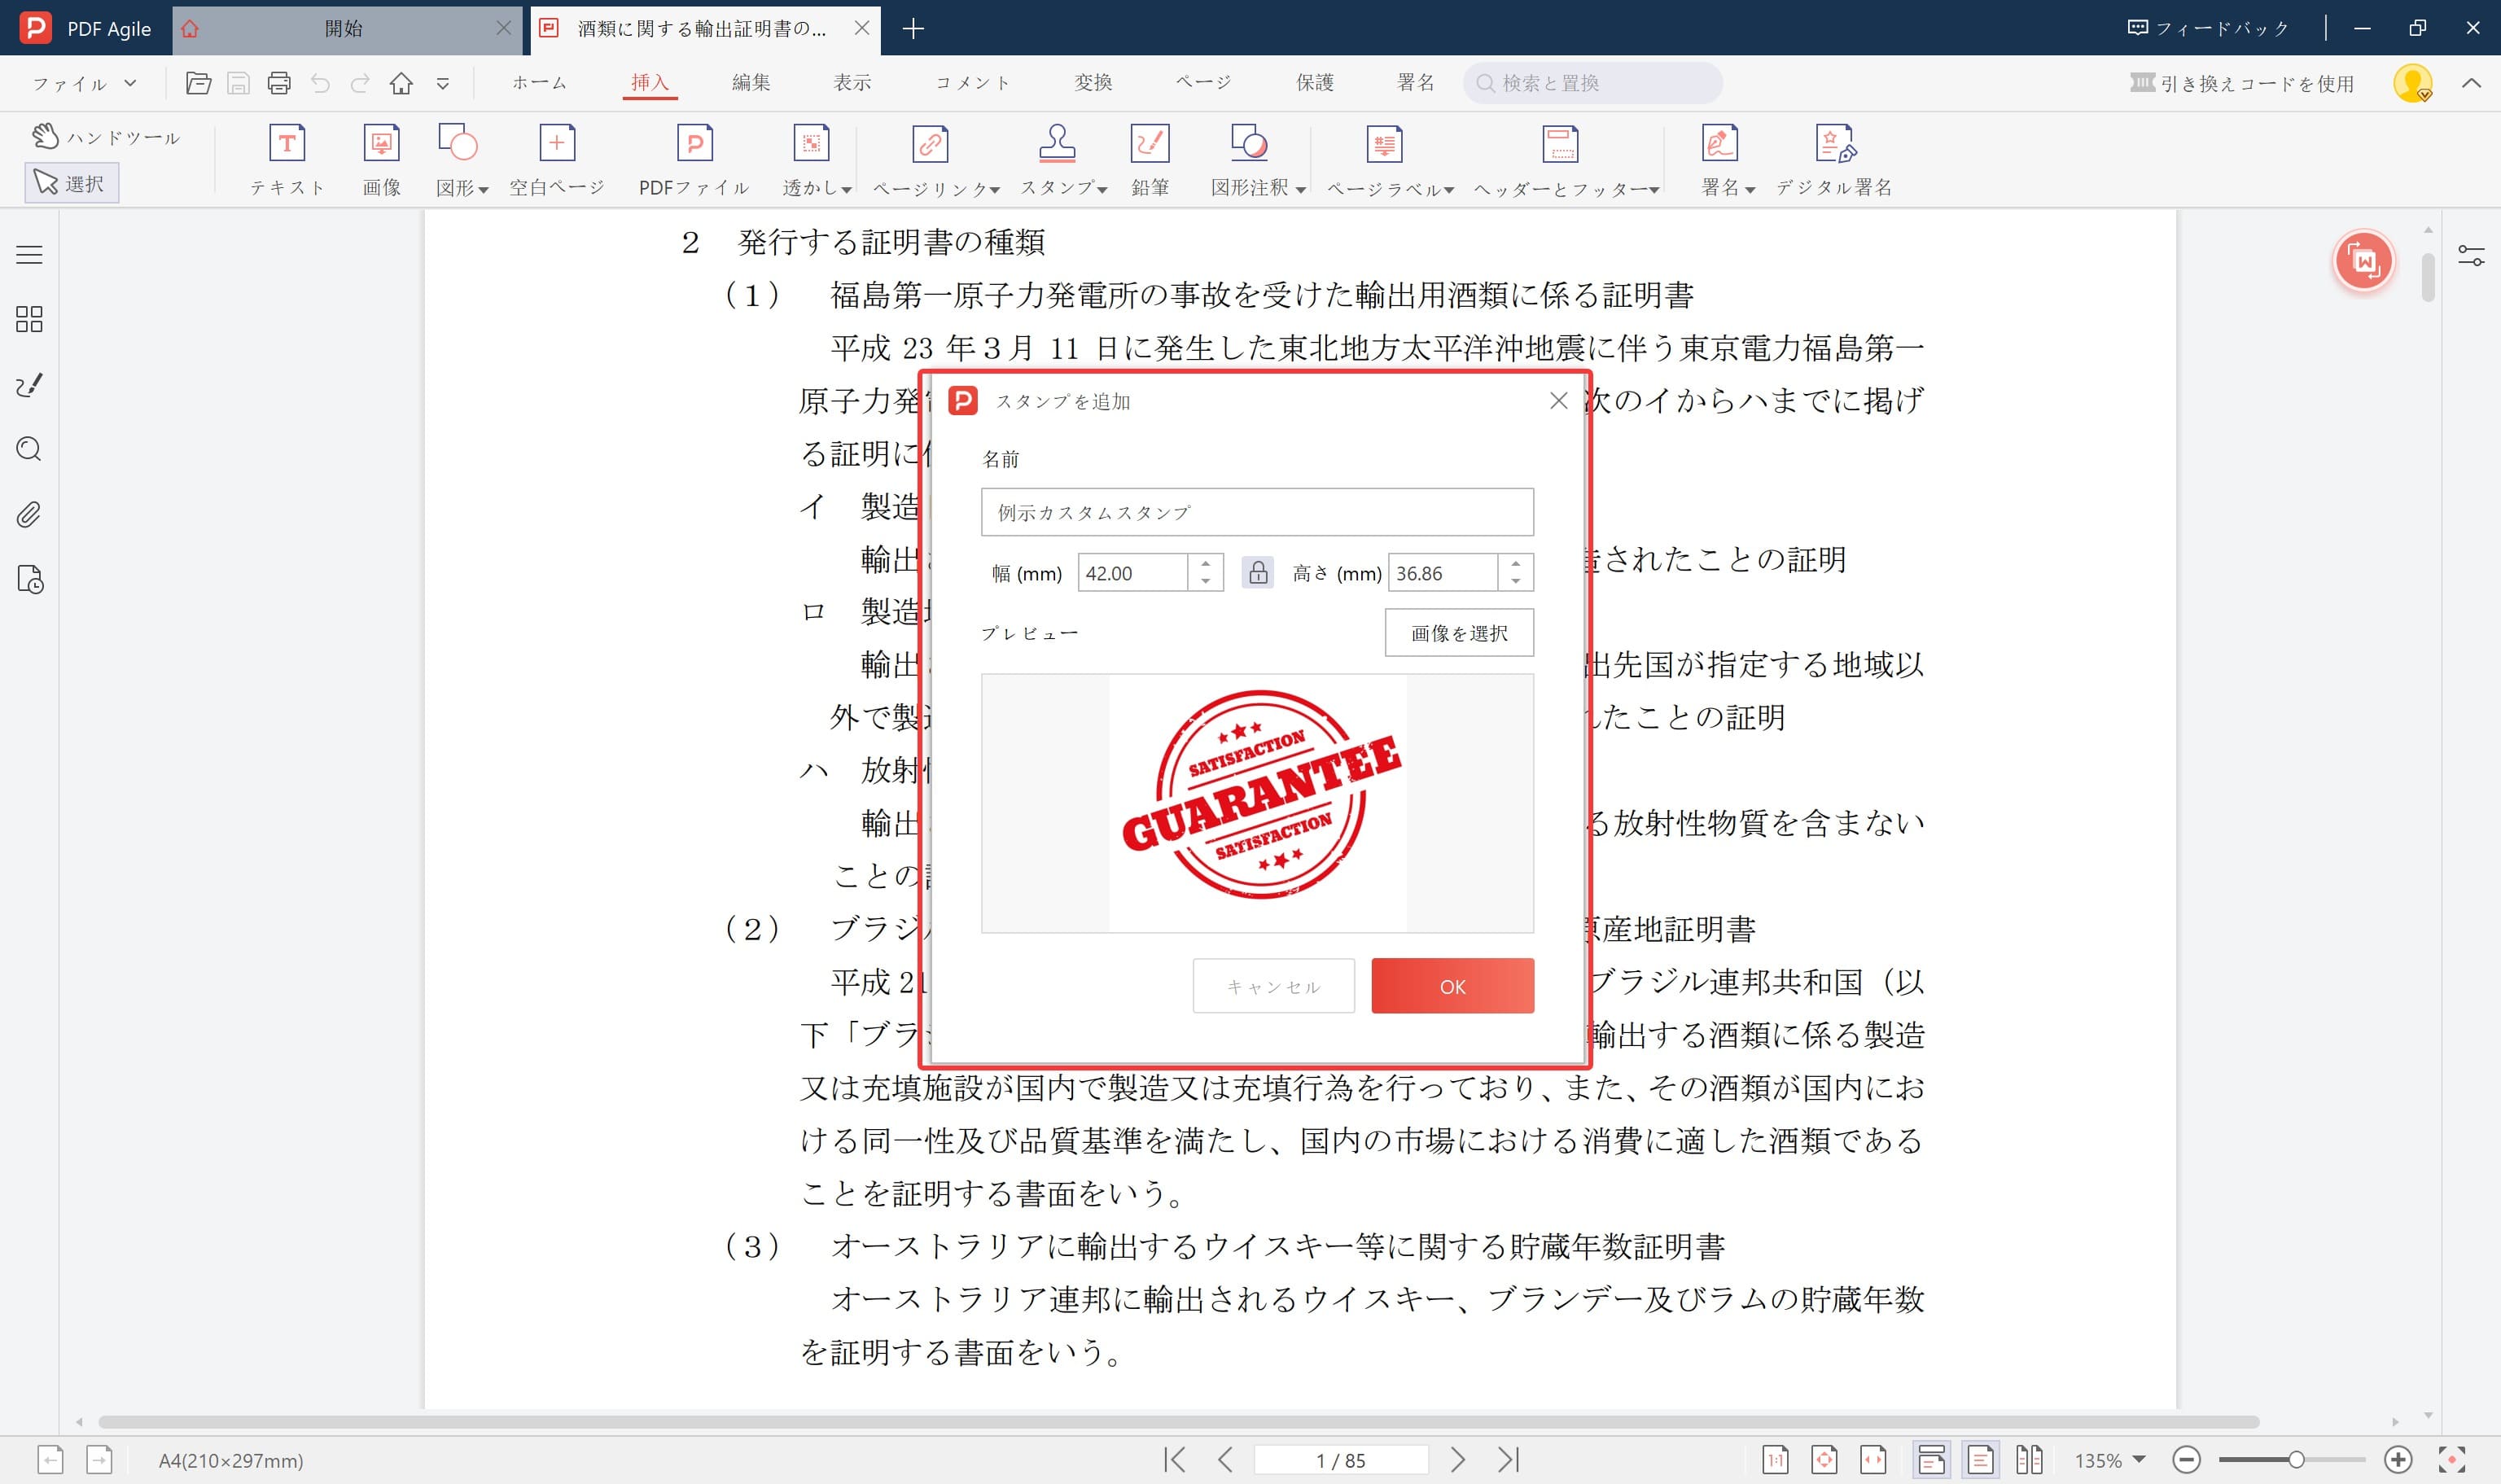
Task: Select the テキスト insert tool
Action: pyautogui.click(x=287, y=158)
